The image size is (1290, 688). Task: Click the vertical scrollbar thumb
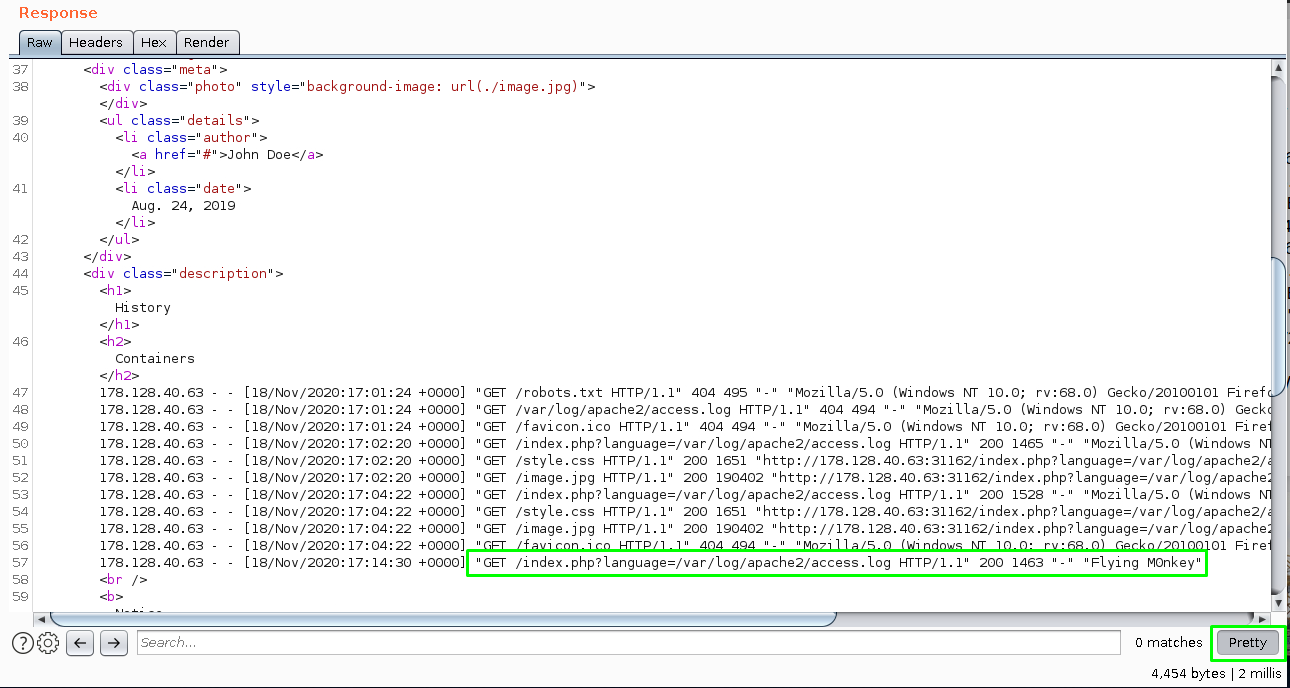(x=1277, y=420)
